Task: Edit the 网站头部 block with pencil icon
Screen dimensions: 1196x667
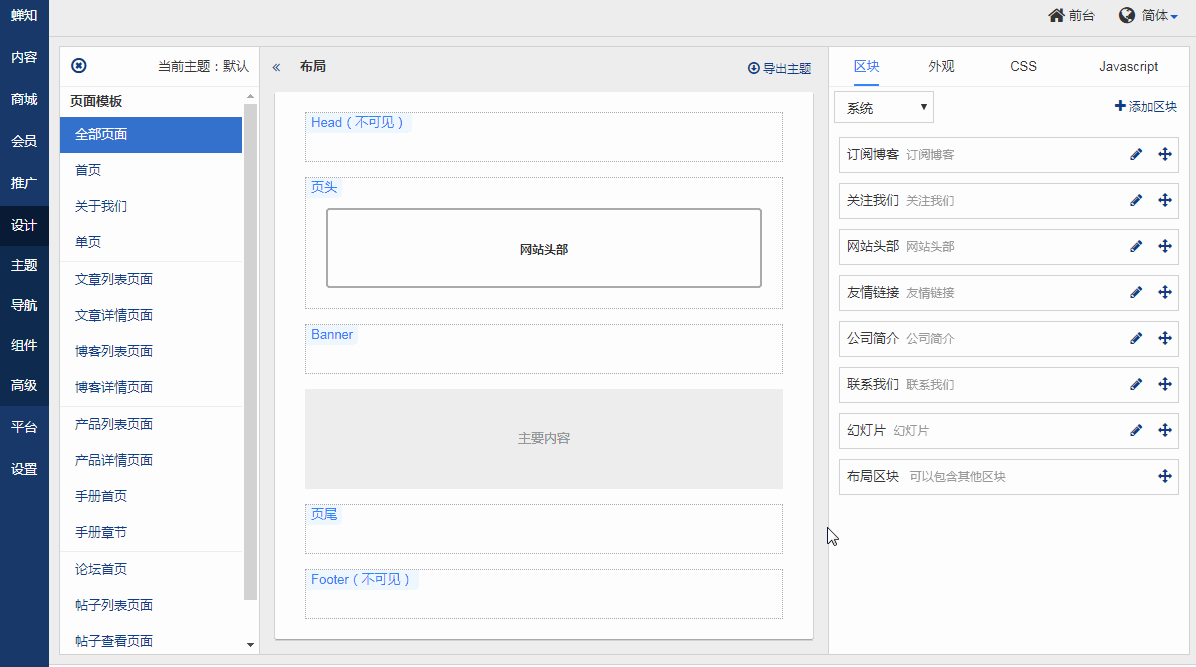Action: (1136, 246)
